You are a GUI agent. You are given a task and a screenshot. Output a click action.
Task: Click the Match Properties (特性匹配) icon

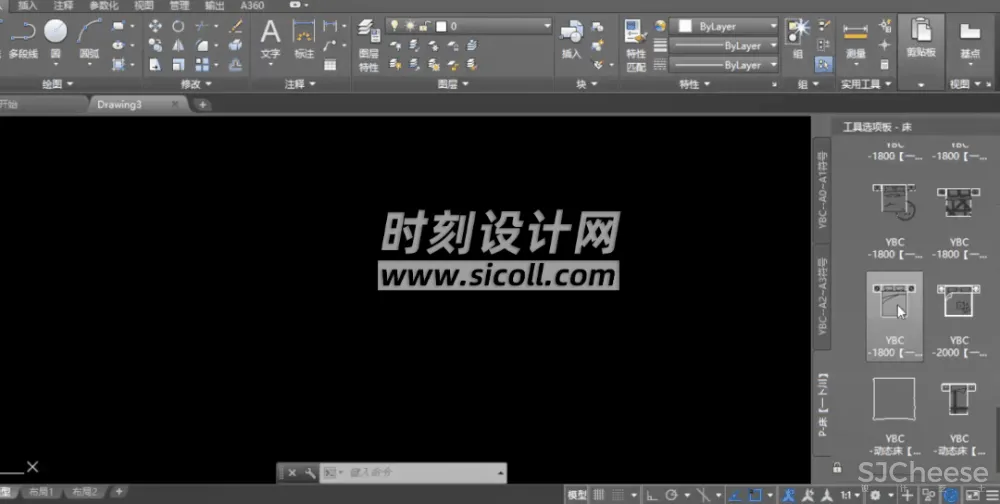pyautogui.click(x=636, y=44)
